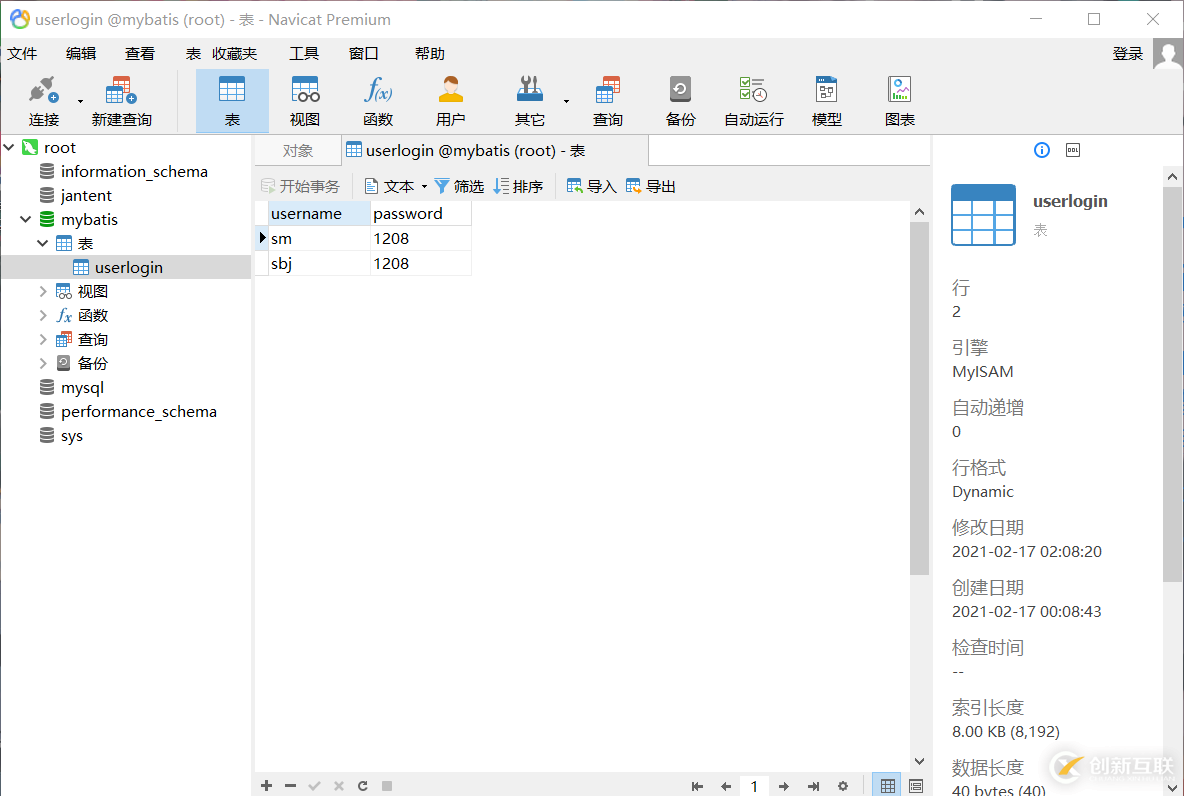Open the 备份 backup toolbar icon

click(680, 100)
